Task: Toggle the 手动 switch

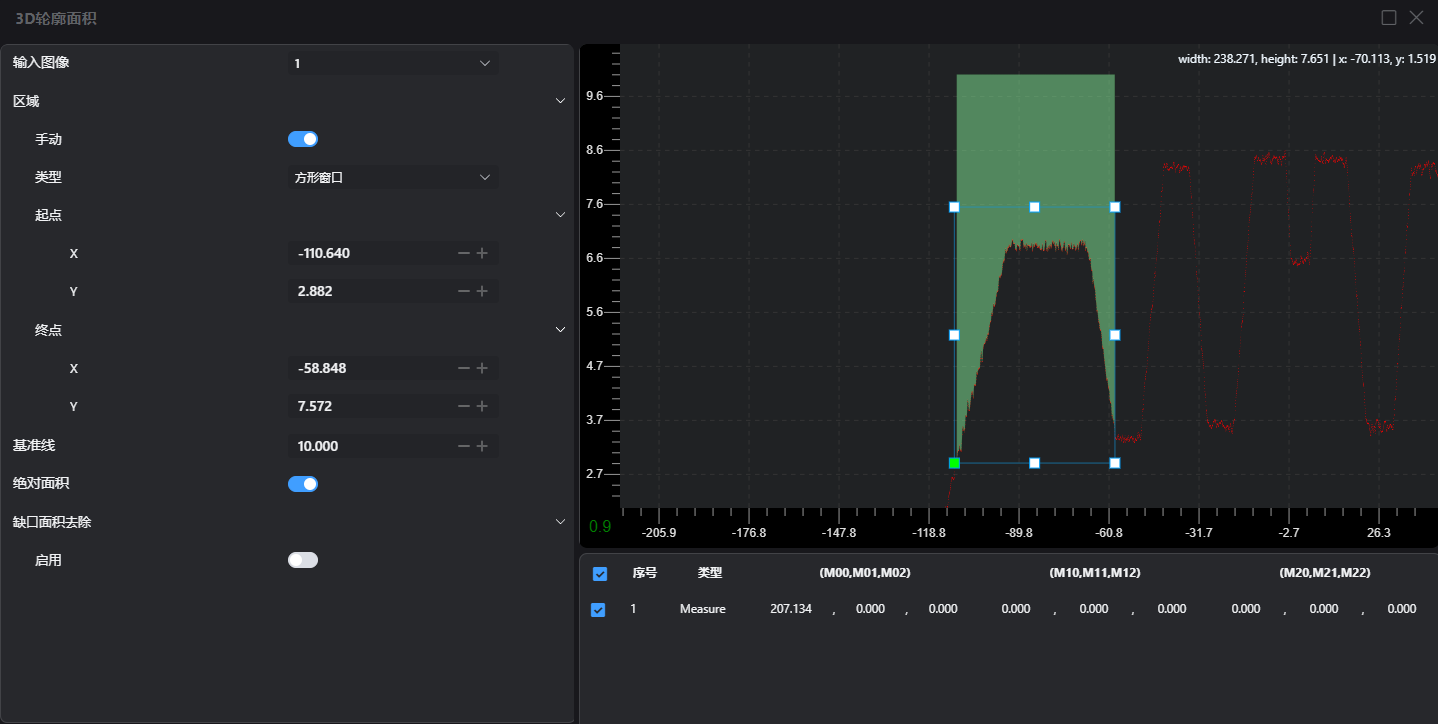Action: (x=303, y=139)
